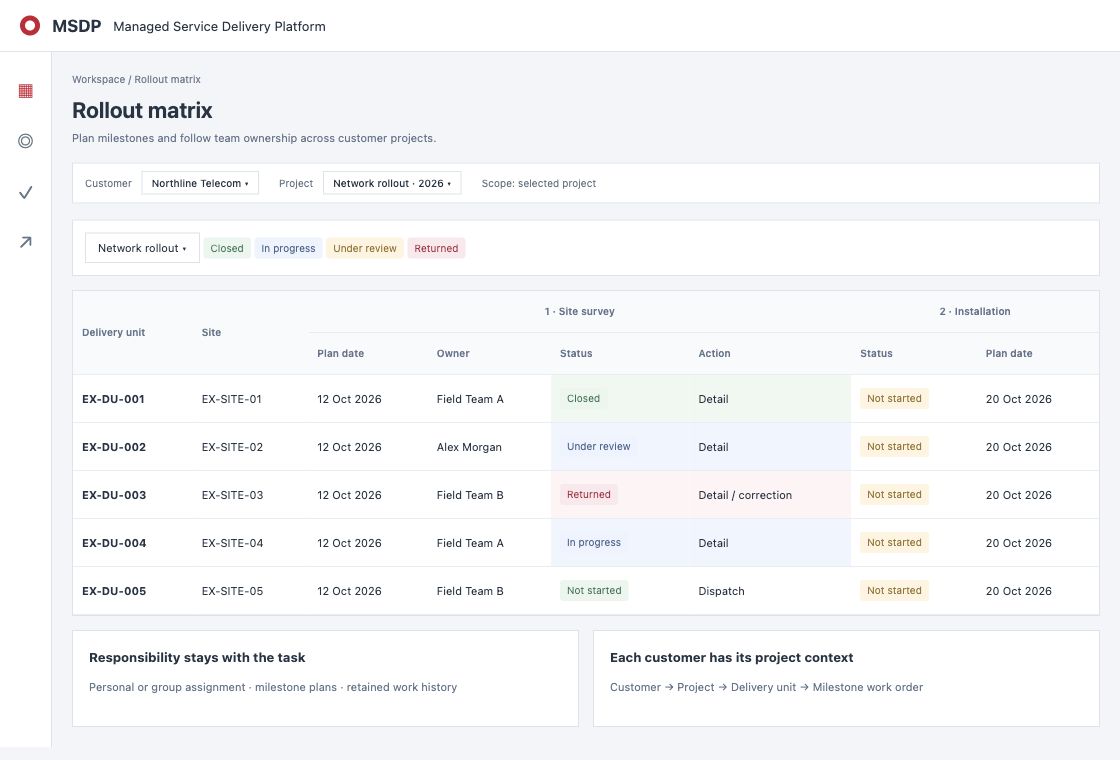Expand the Network rollout filter dropdown
This screenshot has height=760, width=1120.
coord(142,248)
